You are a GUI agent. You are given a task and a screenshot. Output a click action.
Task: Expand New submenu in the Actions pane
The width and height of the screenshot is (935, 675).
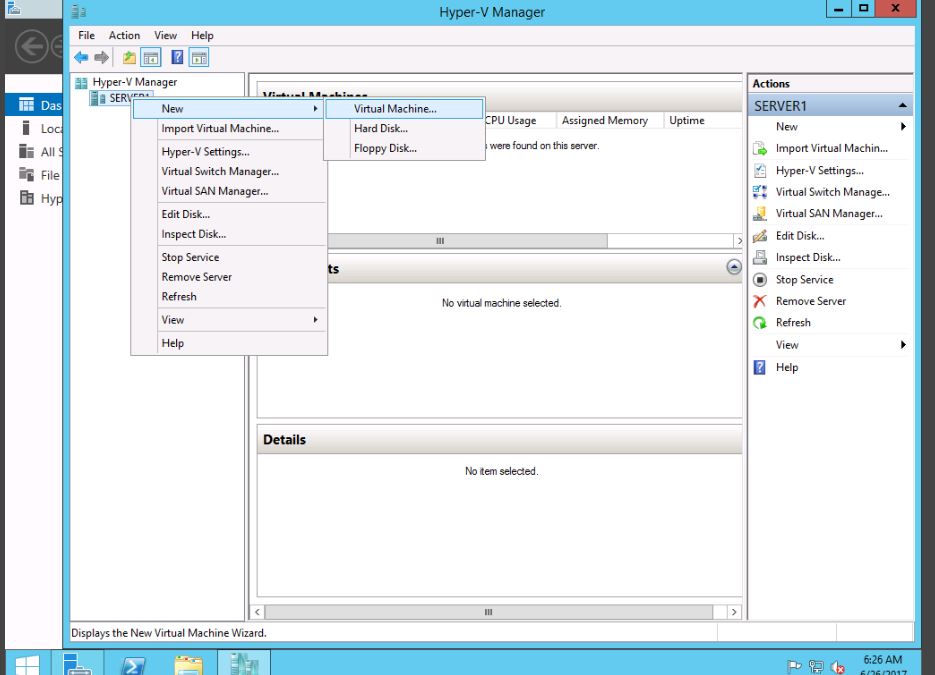pyautogui.click(x=831, y=126)
